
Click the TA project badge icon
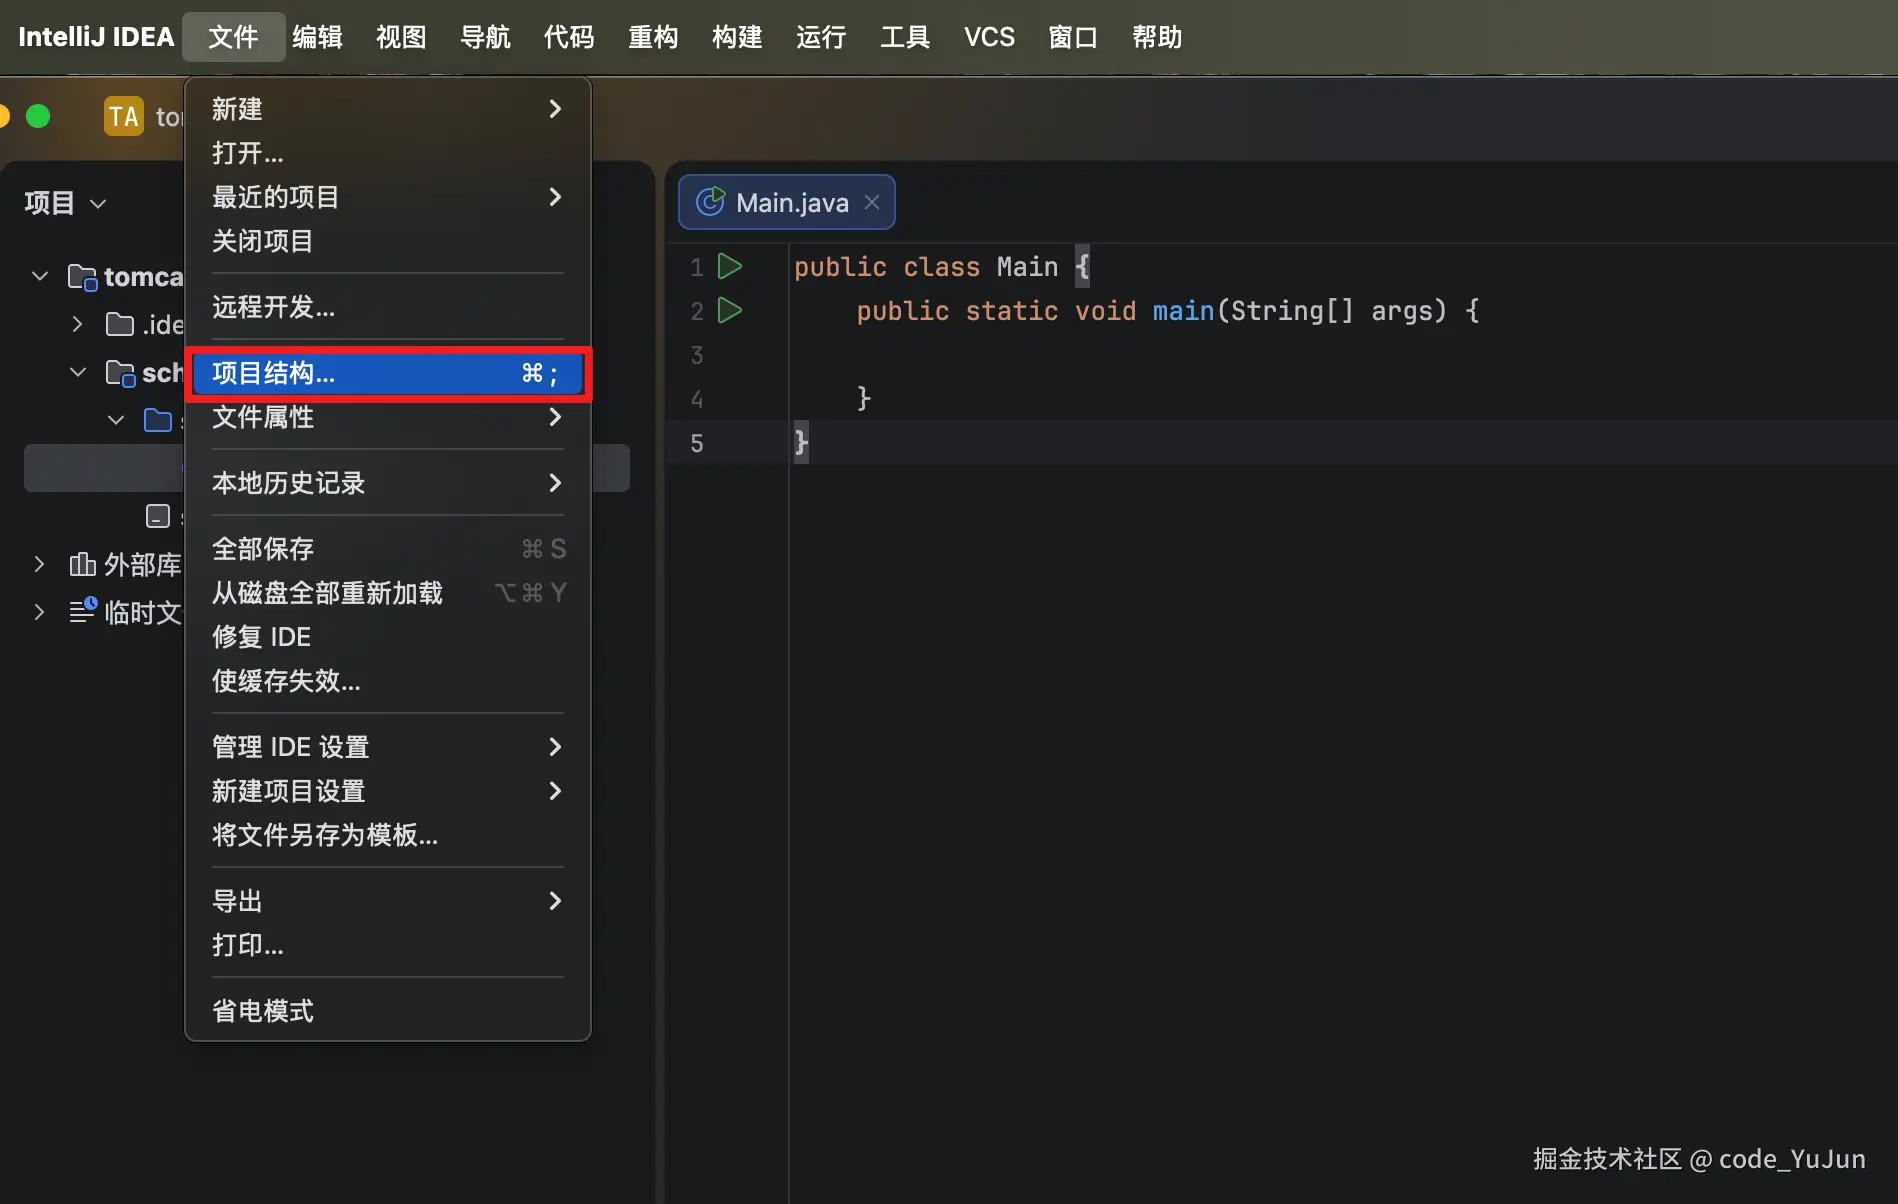(124, 117)
